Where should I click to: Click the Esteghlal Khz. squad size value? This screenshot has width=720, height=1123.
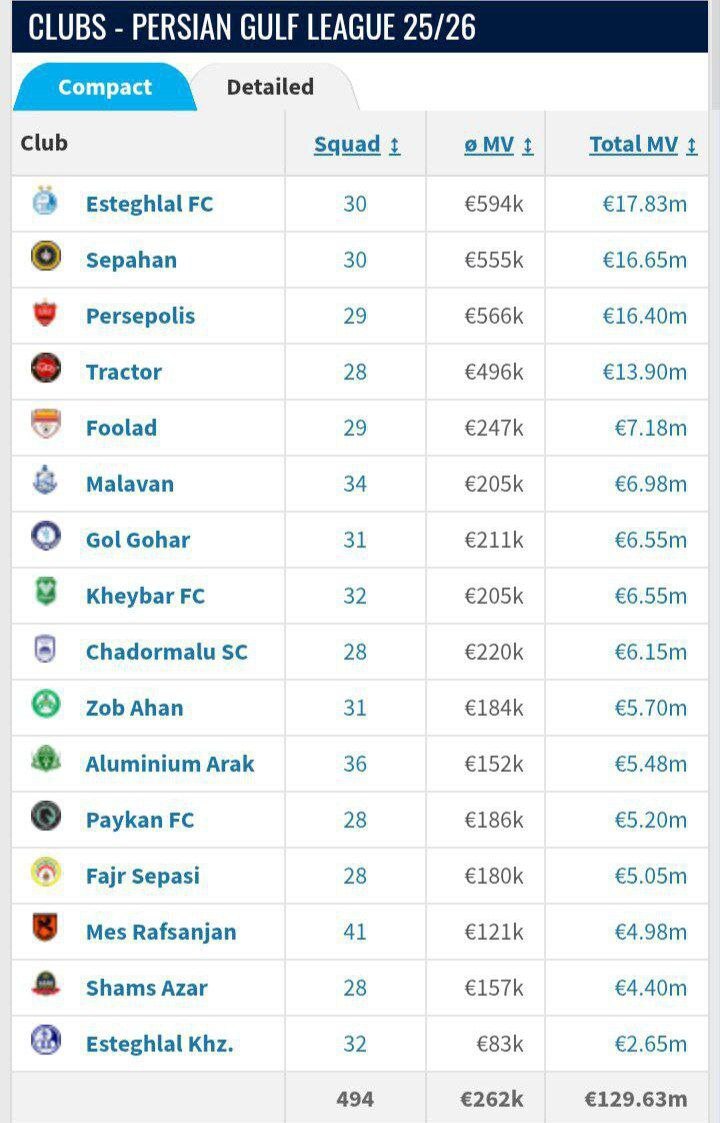[354, 1044]
